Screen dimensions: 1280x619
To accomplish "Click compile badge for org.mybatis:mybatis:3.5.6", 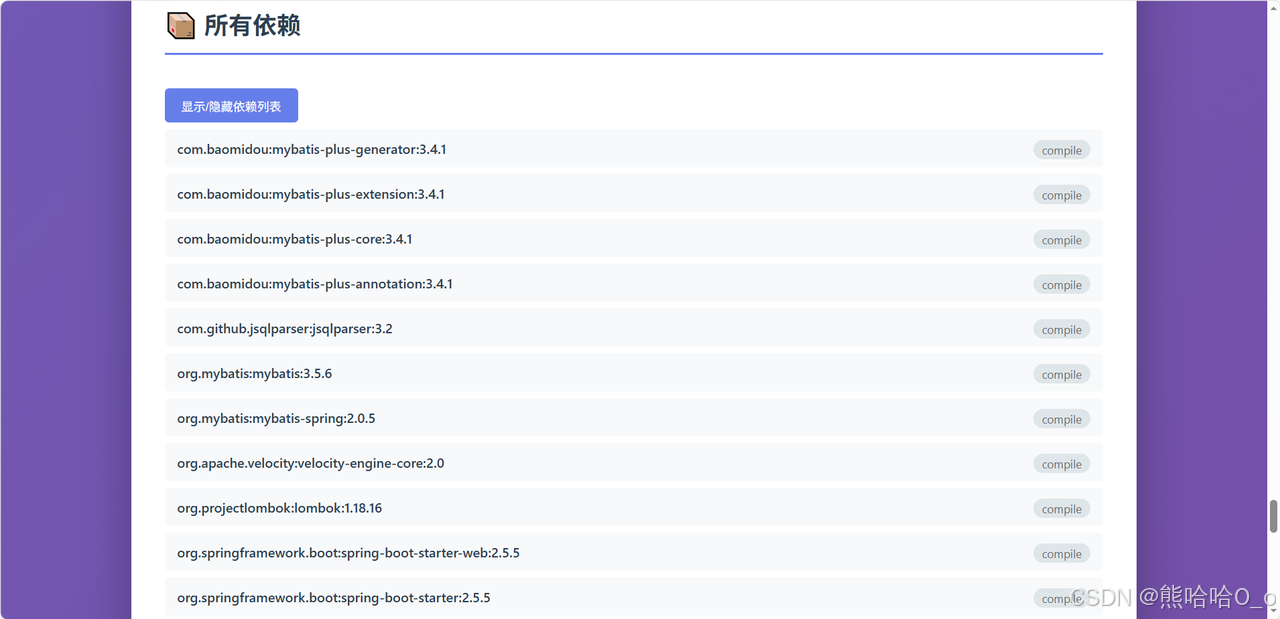I will coord(1061,374).
